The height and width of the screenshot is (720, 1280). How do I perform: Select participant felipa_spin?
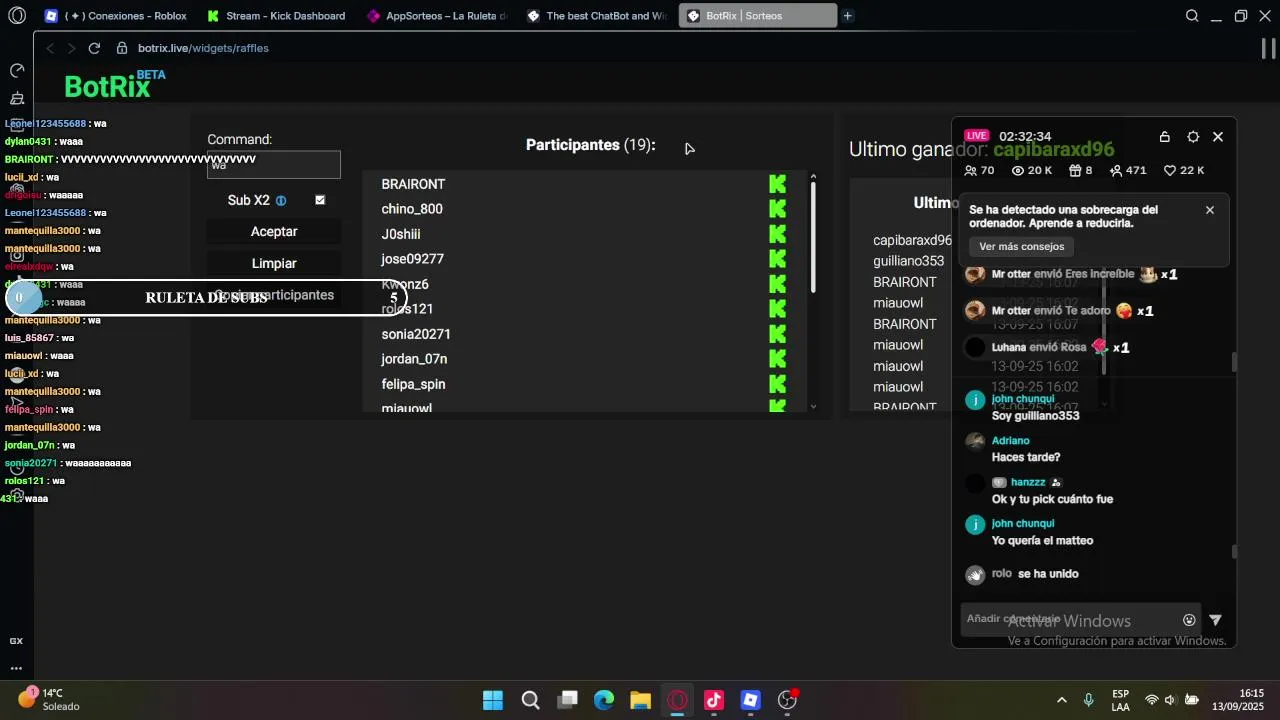[x=413, y=384]
